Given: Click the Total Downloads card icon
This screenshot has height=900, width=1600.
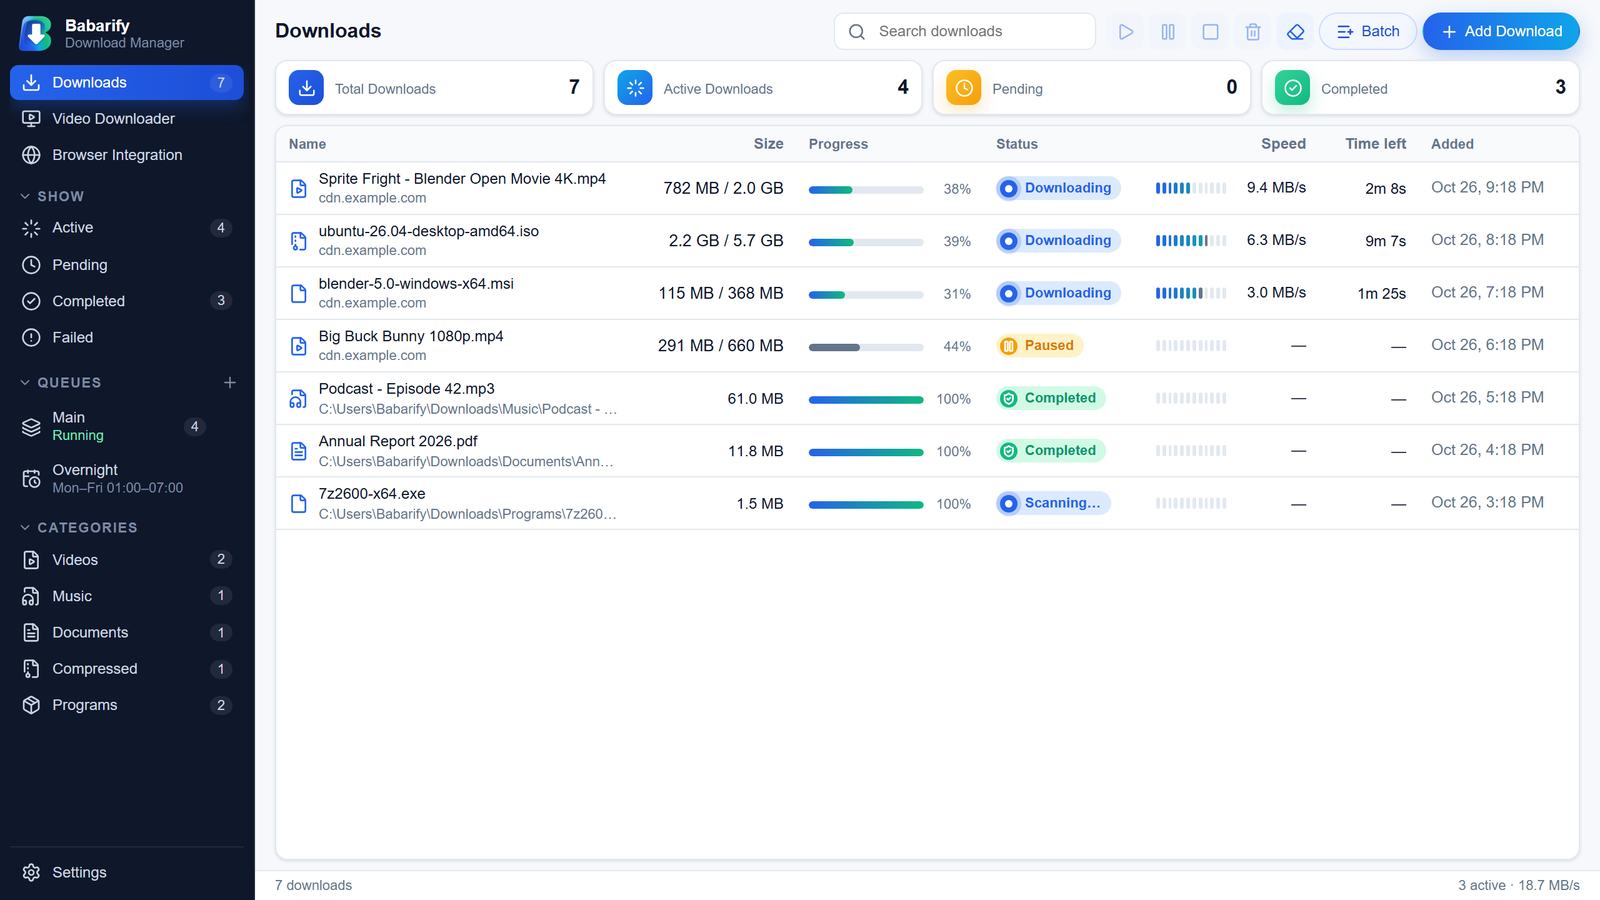Looking at the screenshot, I should [x=306, y=88].
